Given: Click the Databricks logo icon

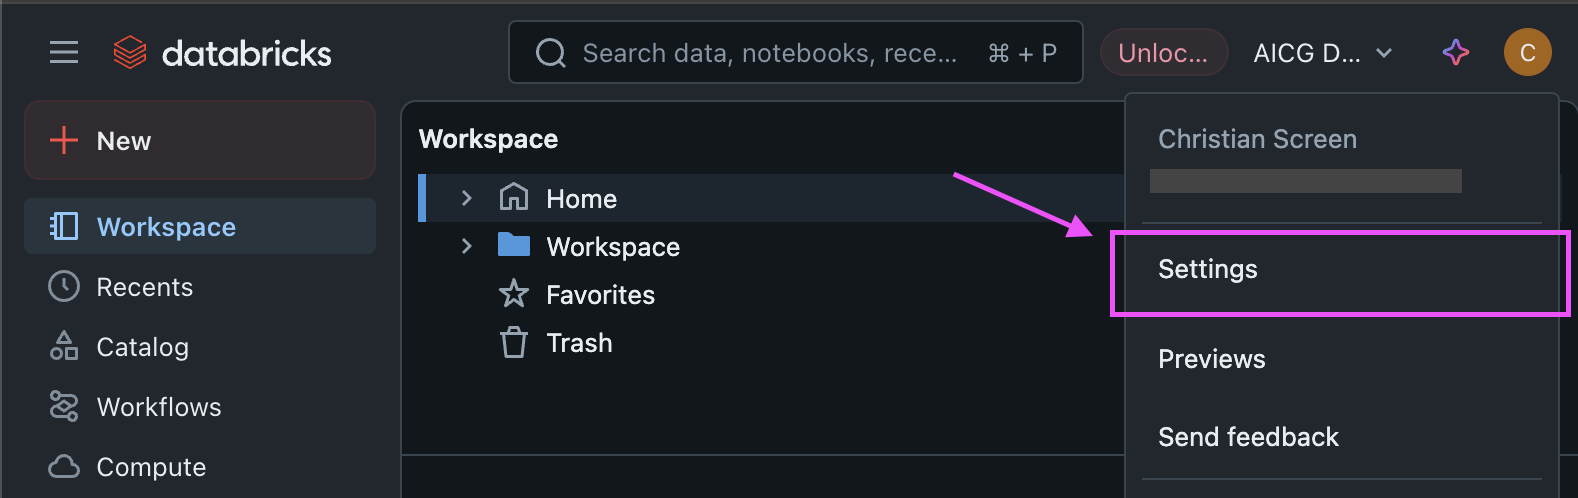Looking at the screenshot, I should point(130,52).
